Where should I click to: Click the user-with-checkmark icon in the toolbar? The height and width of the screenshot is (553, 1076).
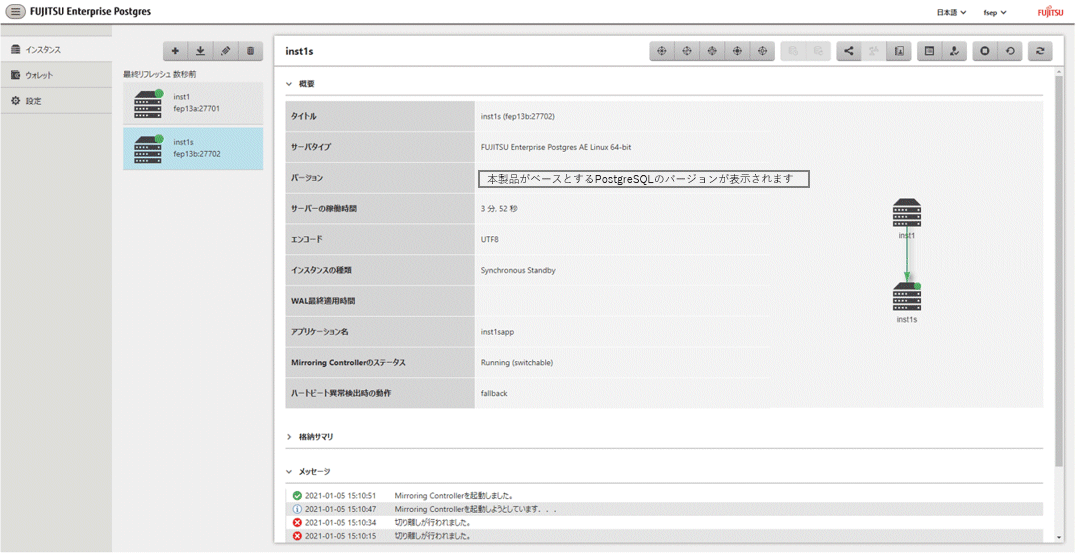pos(955,51)
